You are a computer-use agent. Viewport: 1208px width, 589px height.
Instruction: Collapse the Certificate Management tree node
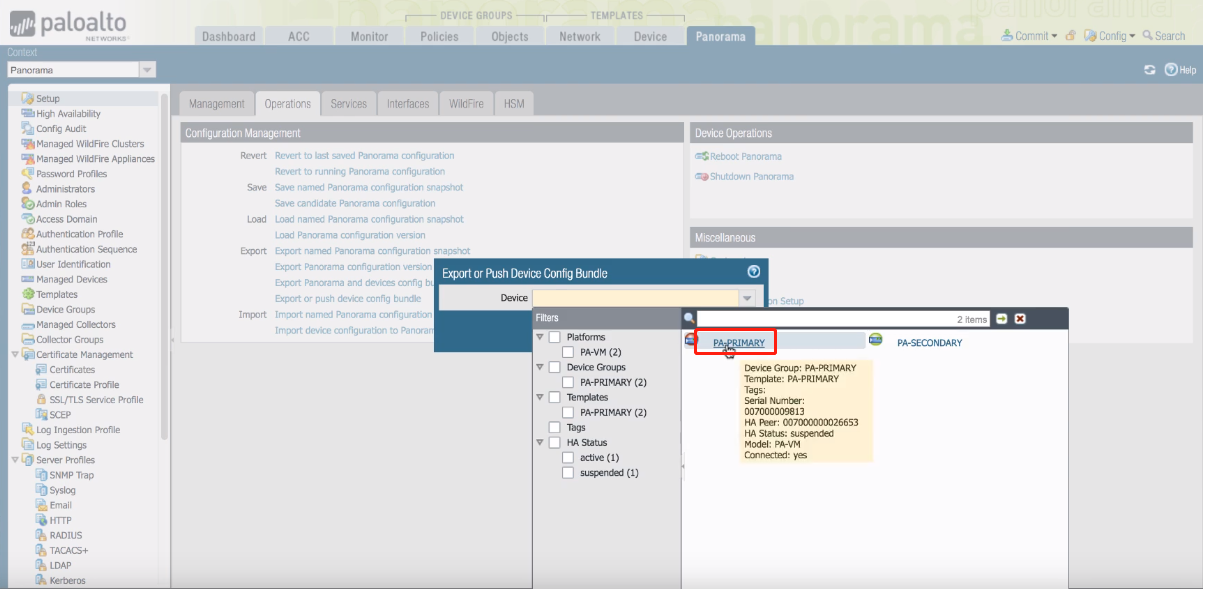point(15,355)
